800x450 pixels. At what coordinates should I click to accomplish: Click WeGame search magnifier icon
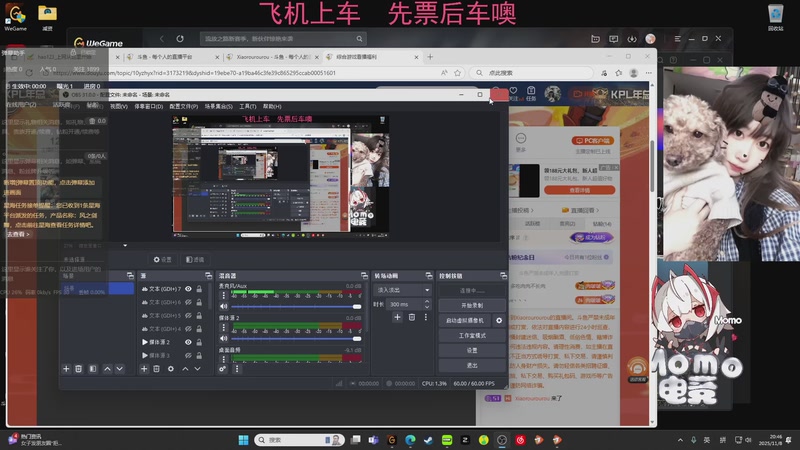359,39
